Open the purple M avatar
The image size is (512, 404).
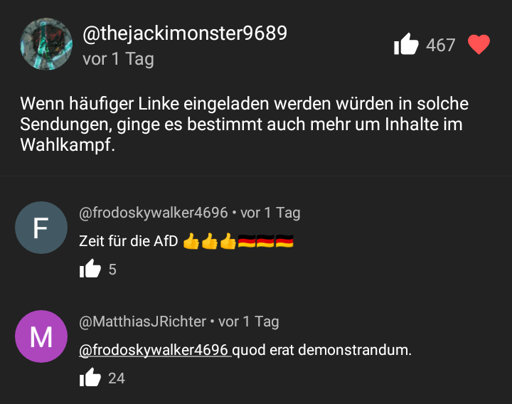[x=41, y=336]
